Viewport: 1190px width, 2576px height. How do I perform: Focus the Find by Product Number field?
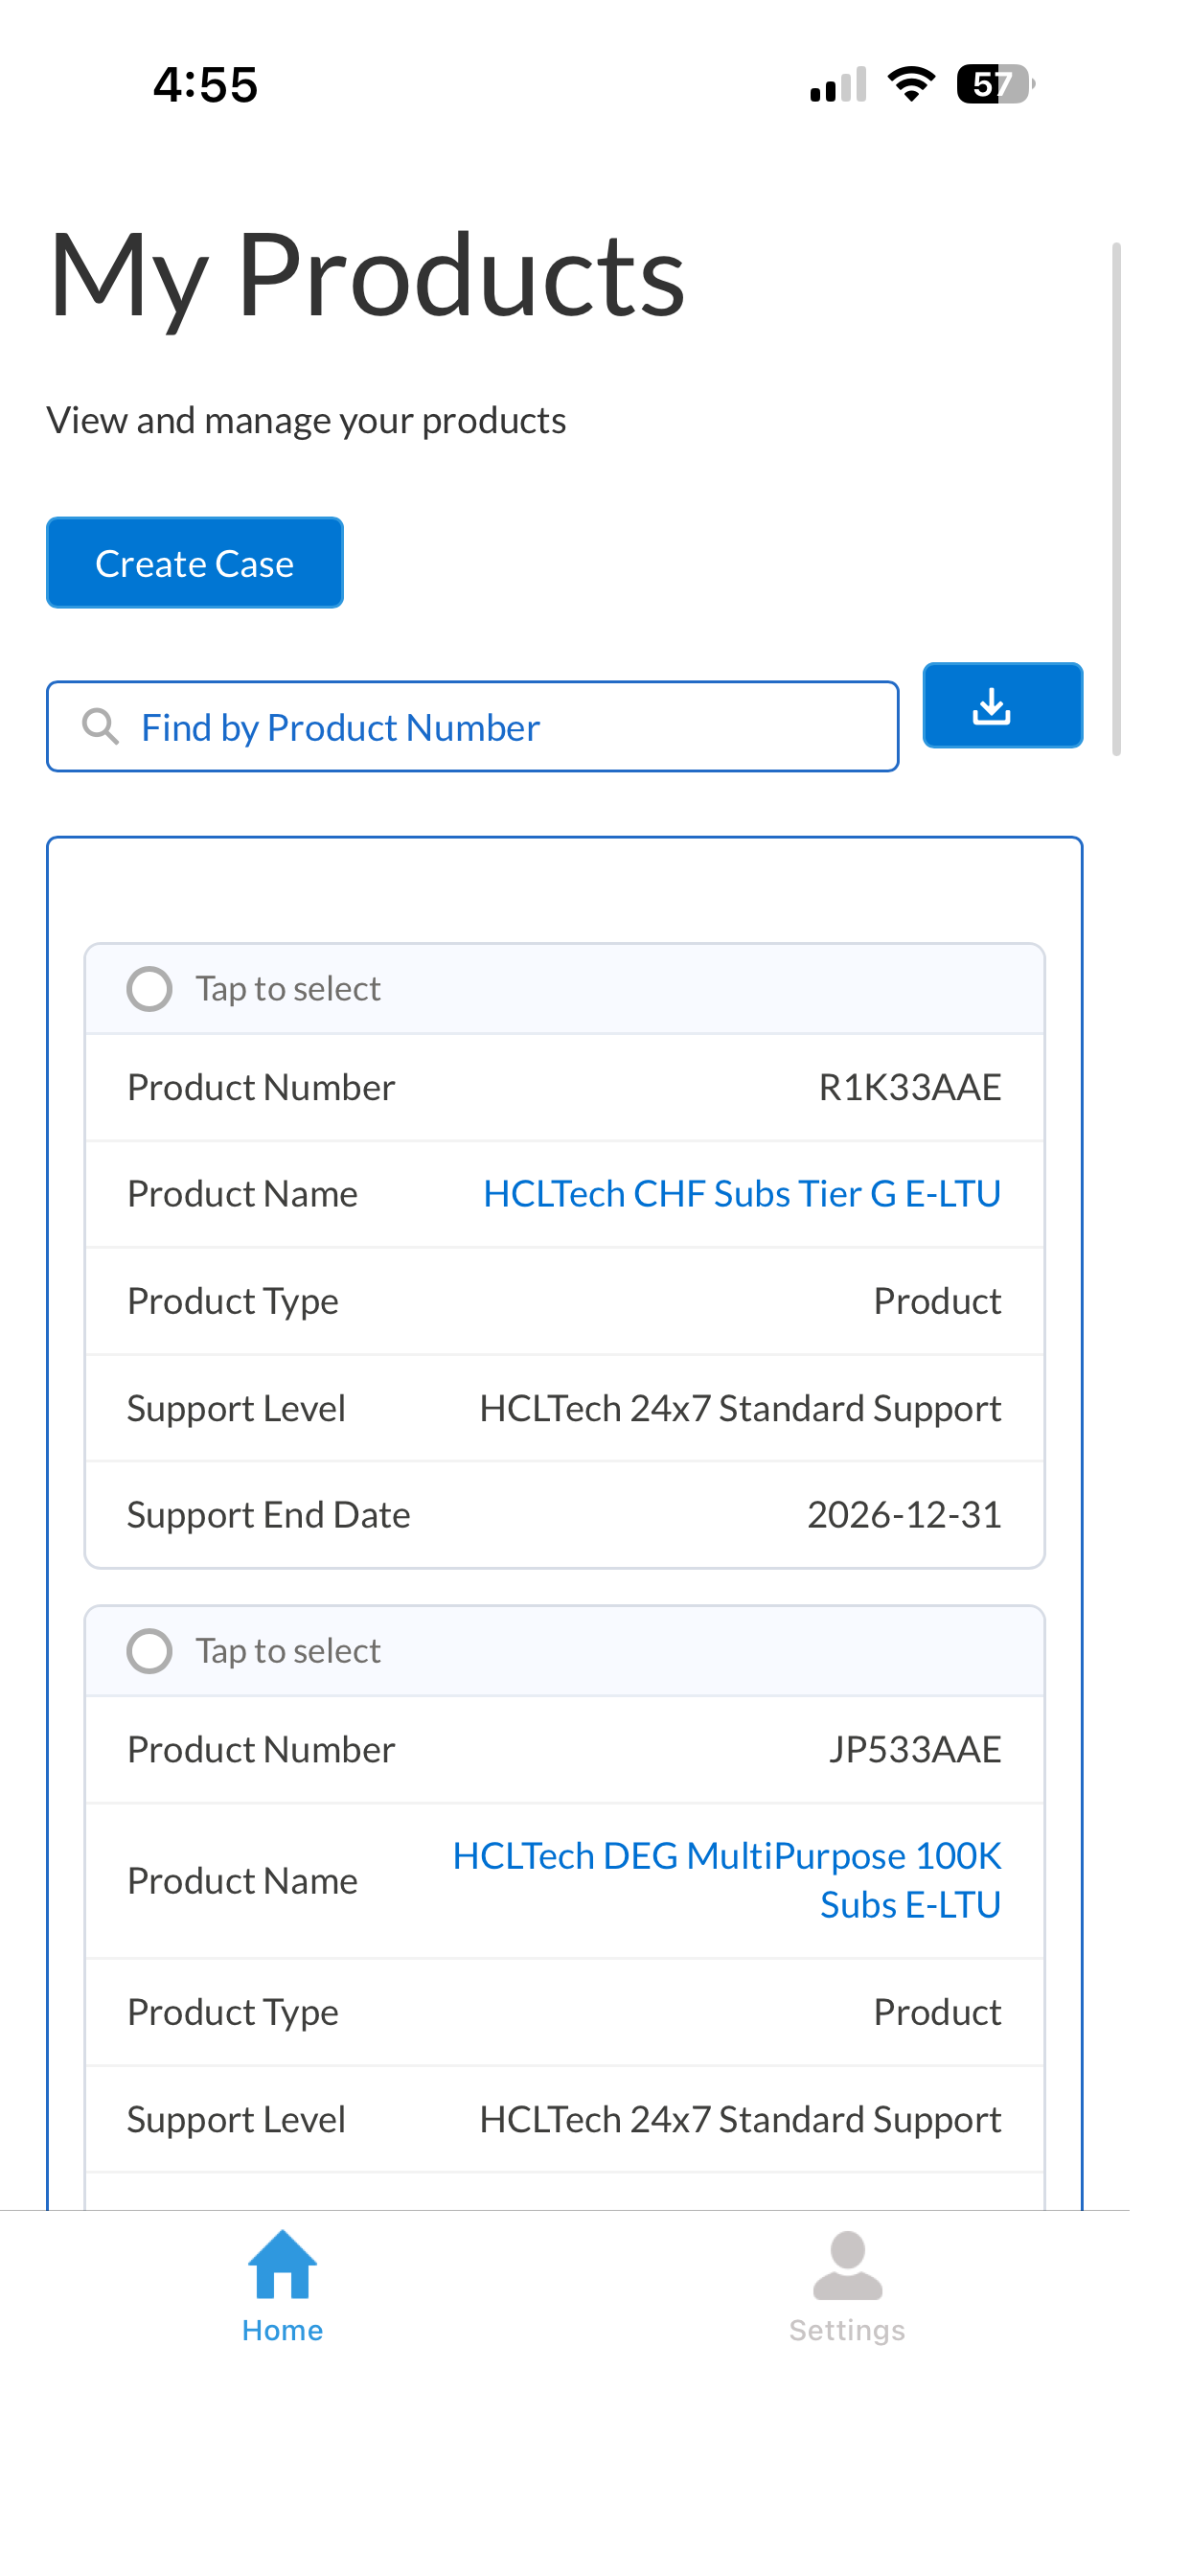(x=472, y=727)
